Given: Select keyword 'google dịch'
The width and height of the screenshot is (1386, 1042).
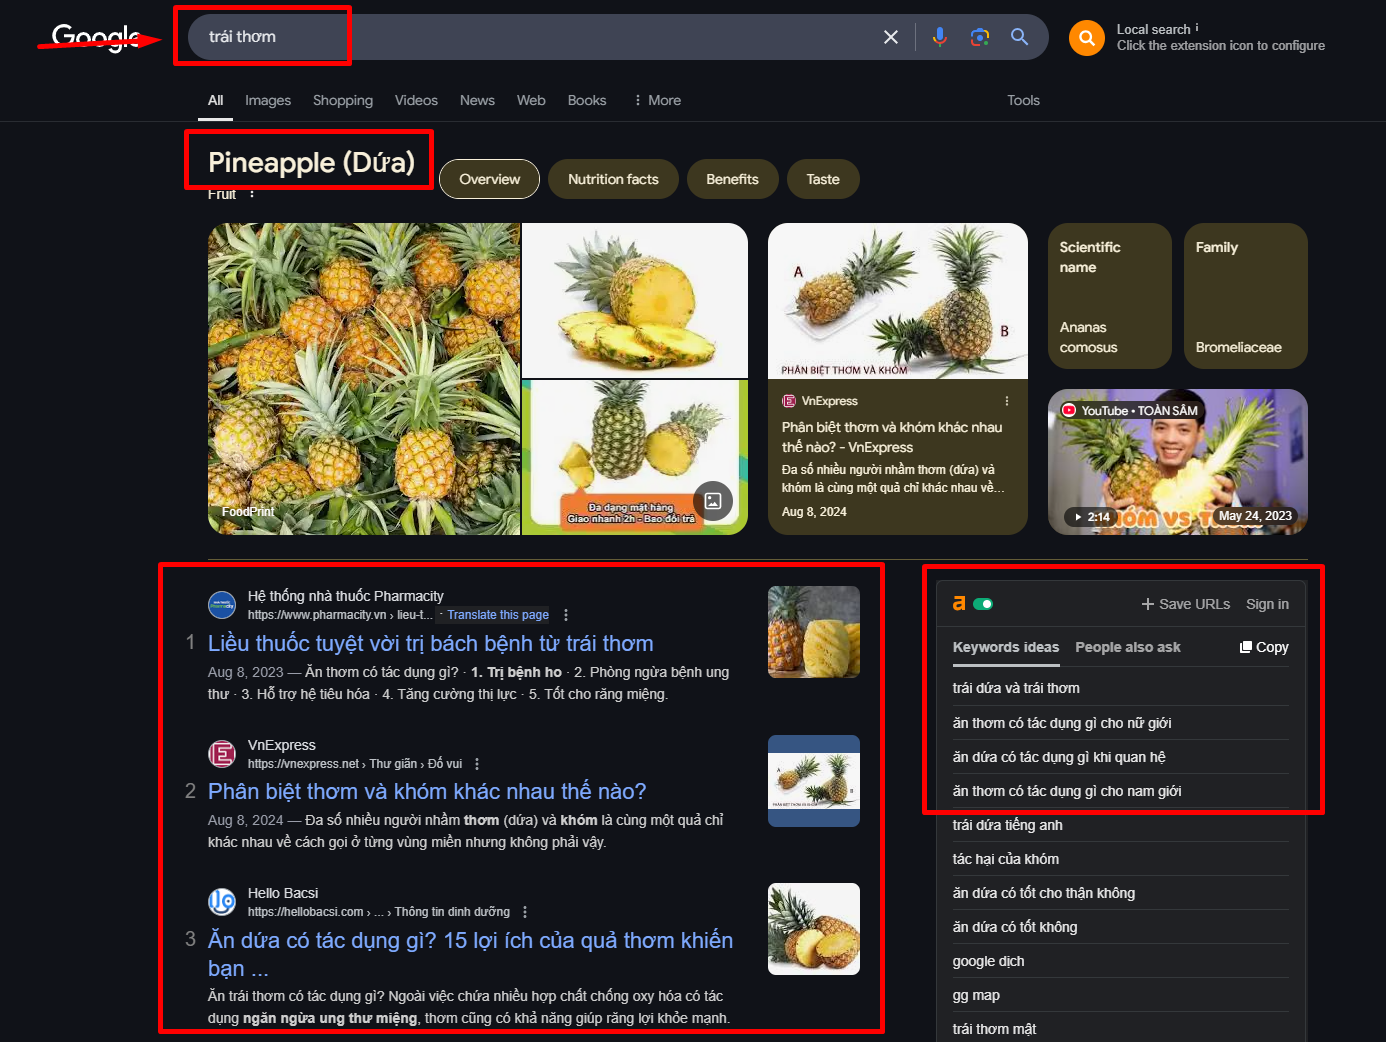Looking at the screenshot, I should pos(988,961).
